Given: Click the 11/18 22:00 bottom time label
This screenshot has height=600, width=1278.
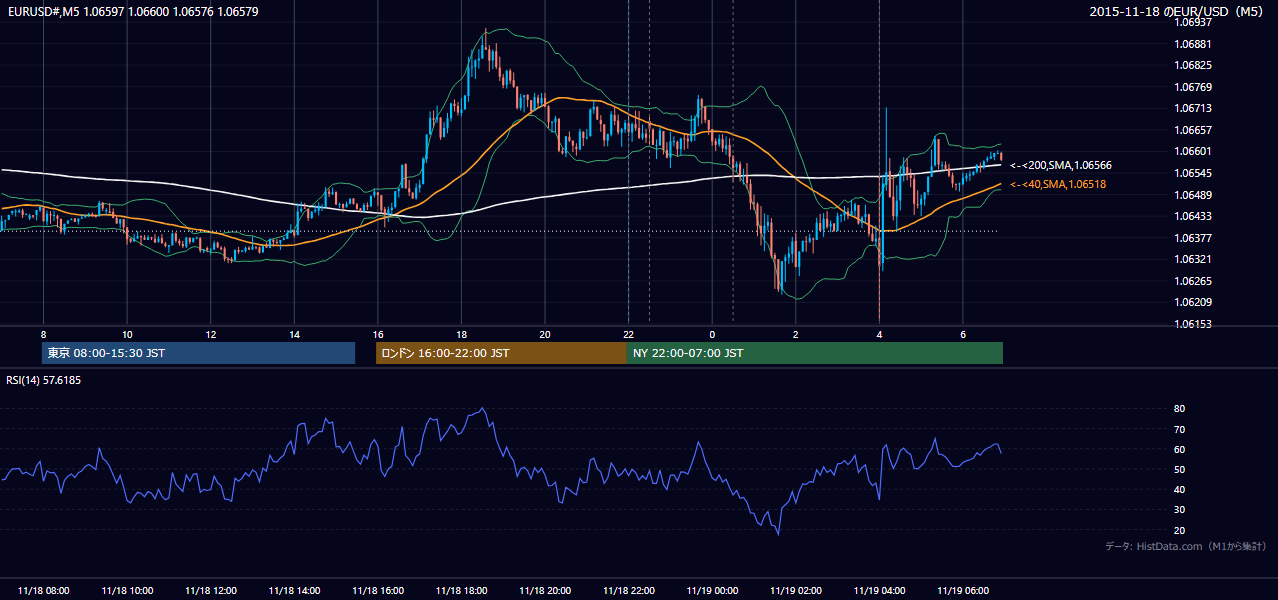Looking at the screenshot, I should click(628, 591).
